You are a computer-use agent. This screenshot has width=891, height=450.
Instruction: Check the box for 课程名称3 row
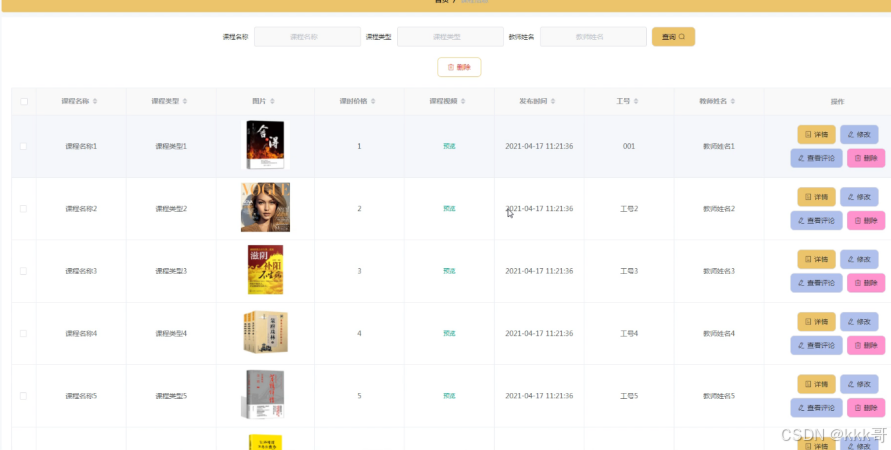click(x=23, y=271)
